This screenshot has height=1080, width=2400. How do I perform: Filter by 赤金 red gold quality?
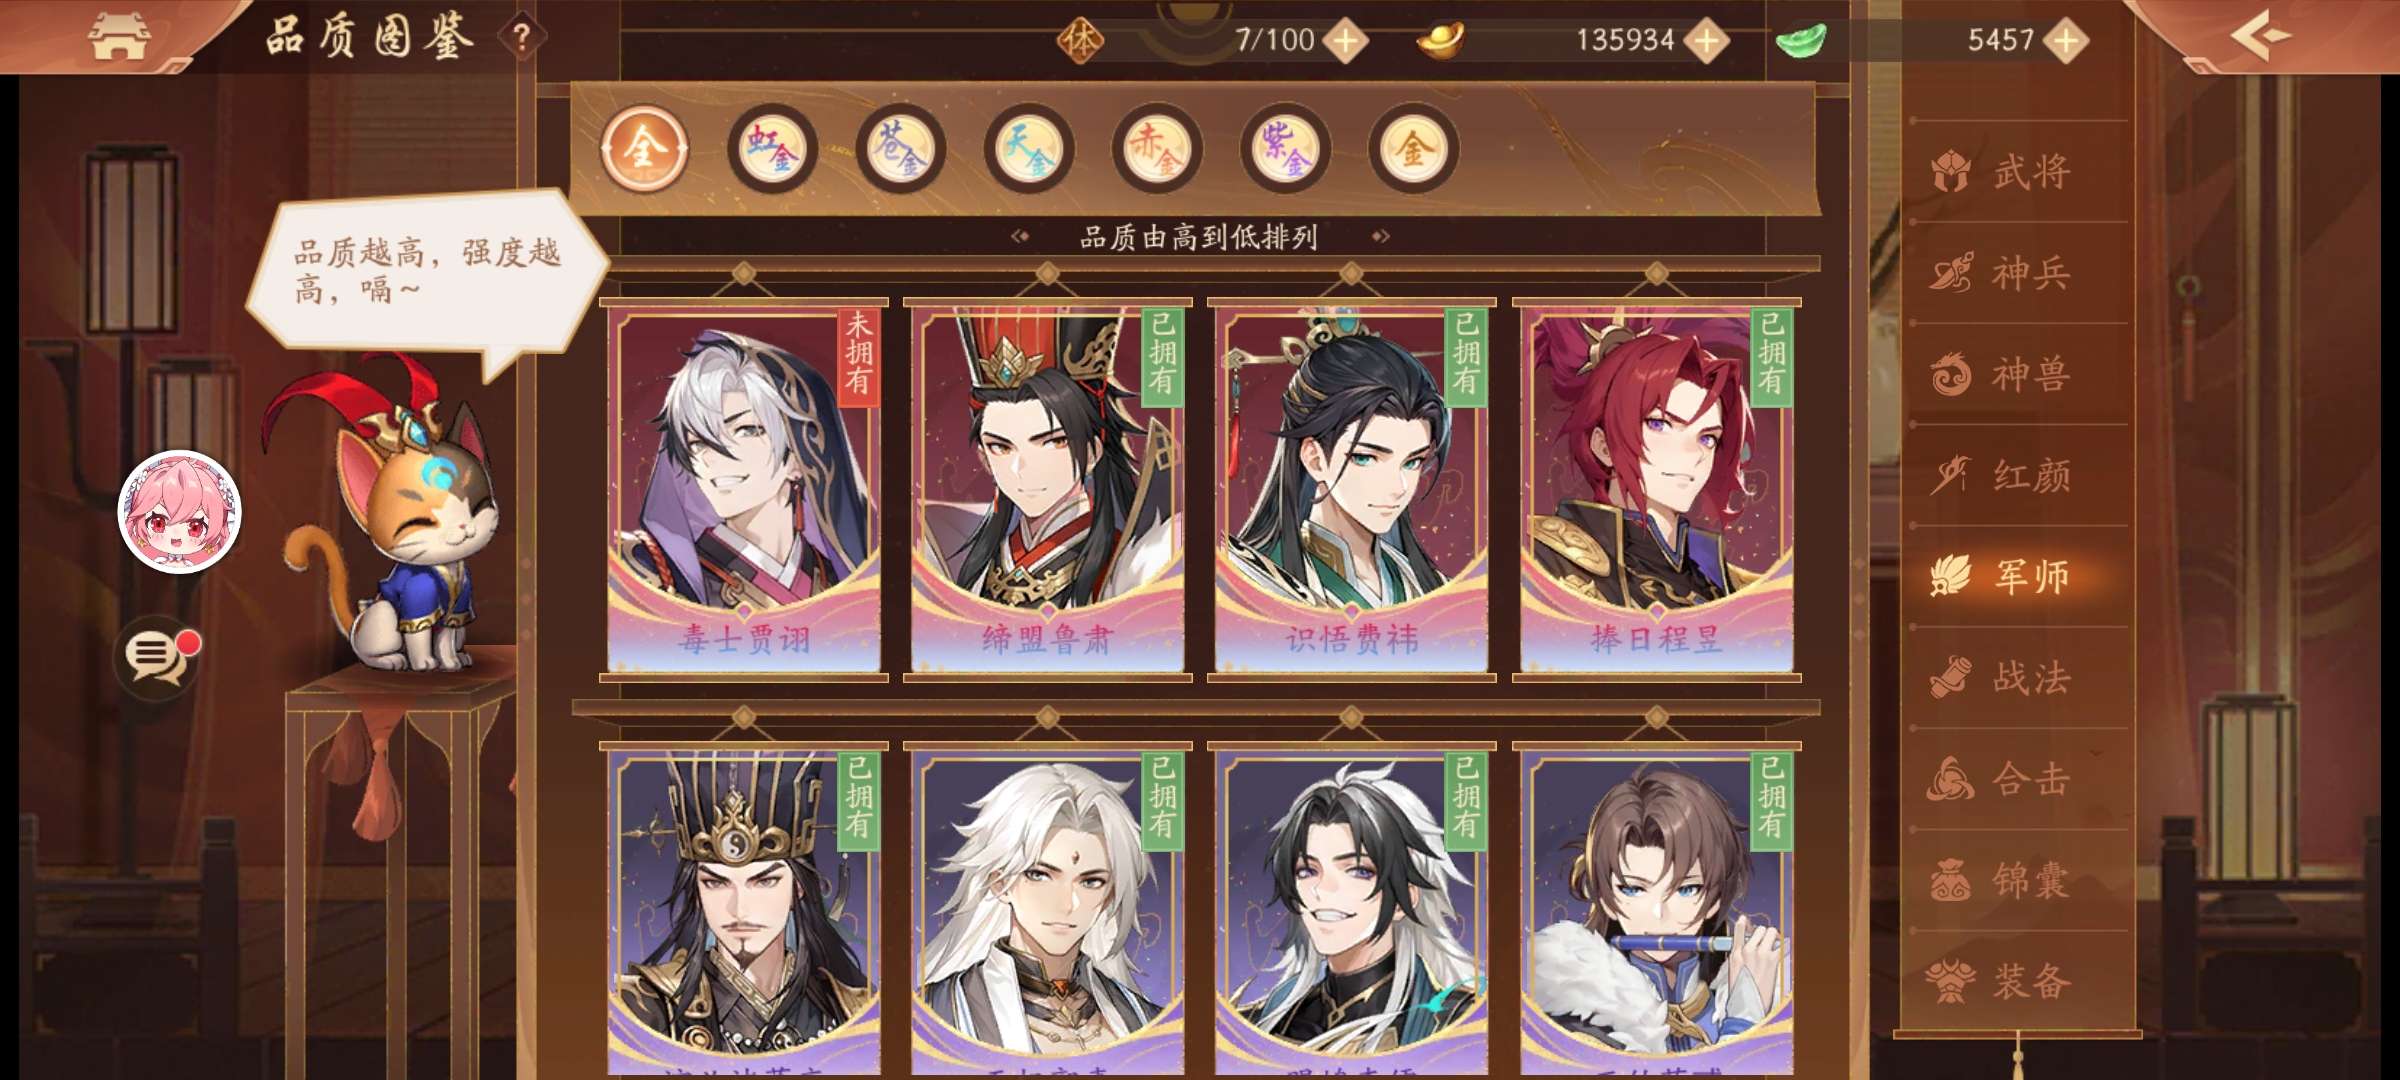click(x=1157, y=149)
